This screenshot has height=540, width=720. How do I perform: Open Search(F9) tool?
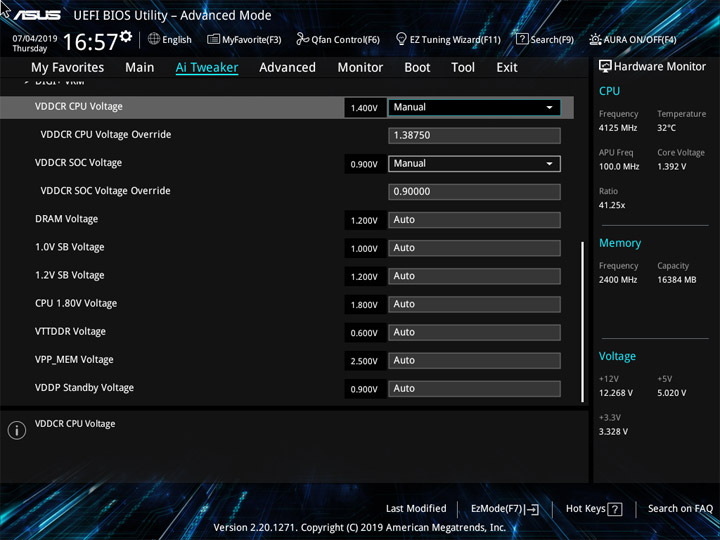click(545, 39)
